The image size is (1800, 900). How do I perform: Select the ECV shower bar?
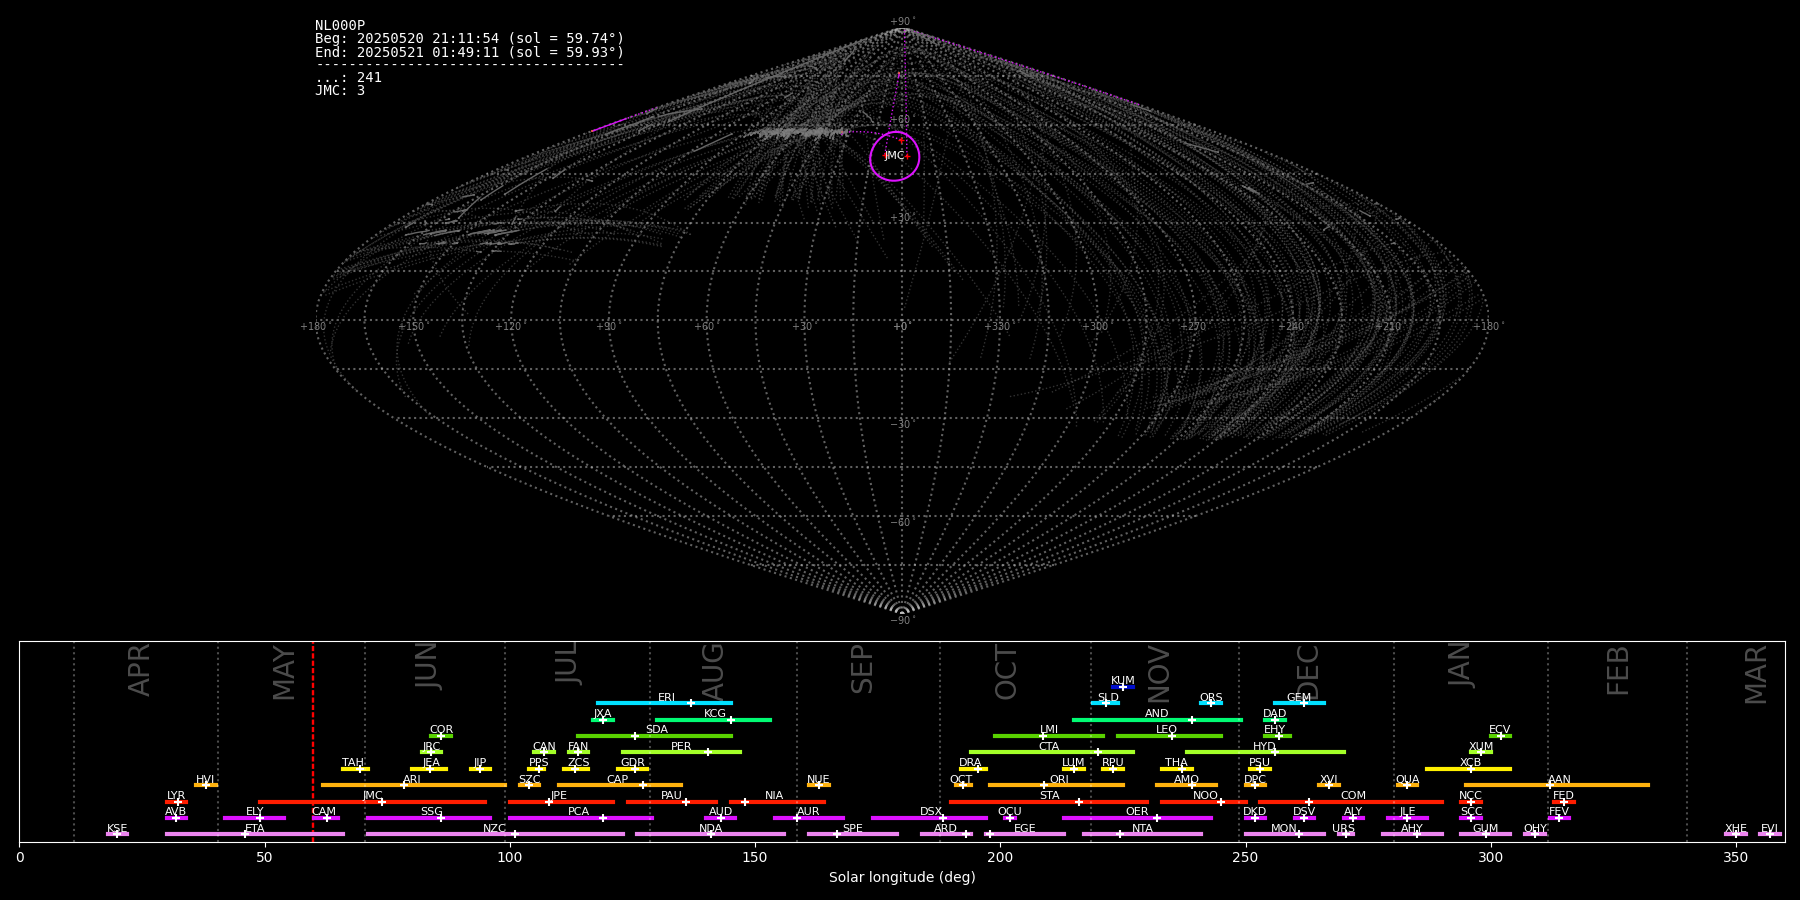pos(1500,736)
